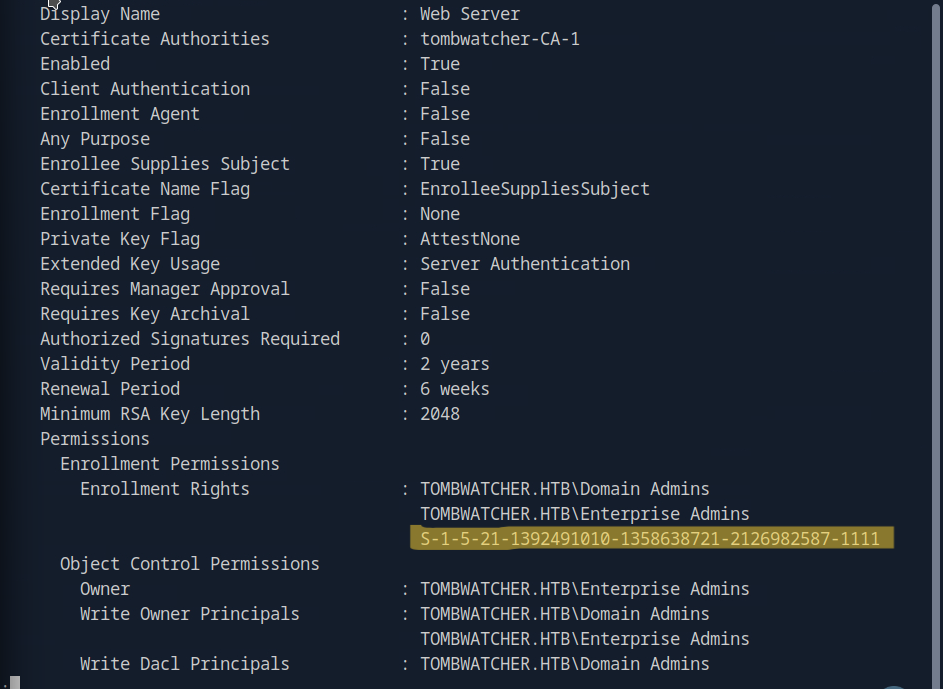Click False value next to Requires Manager Approval
This screenshot has width=943, height=689.
click(x=444, y=289)
